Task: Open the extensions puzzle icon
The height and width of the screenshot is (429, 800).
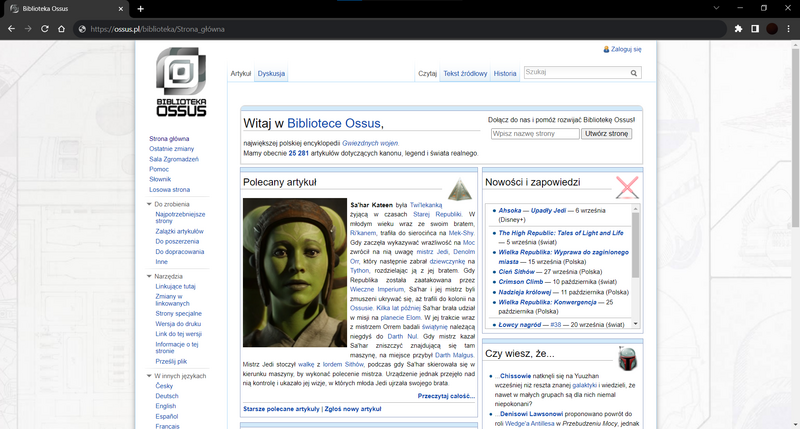Action: coord(738,29)
